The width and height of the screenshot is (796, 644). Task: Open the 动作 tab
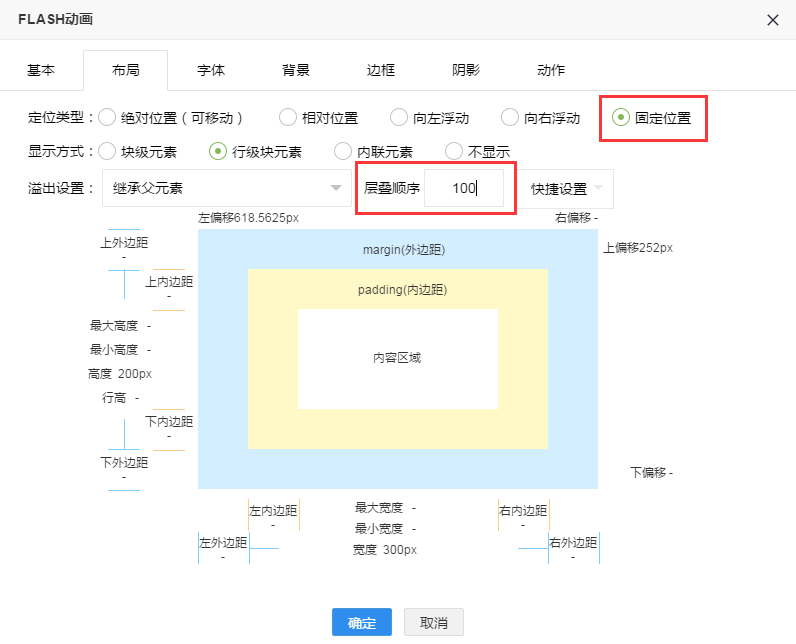tap(551, 70)
